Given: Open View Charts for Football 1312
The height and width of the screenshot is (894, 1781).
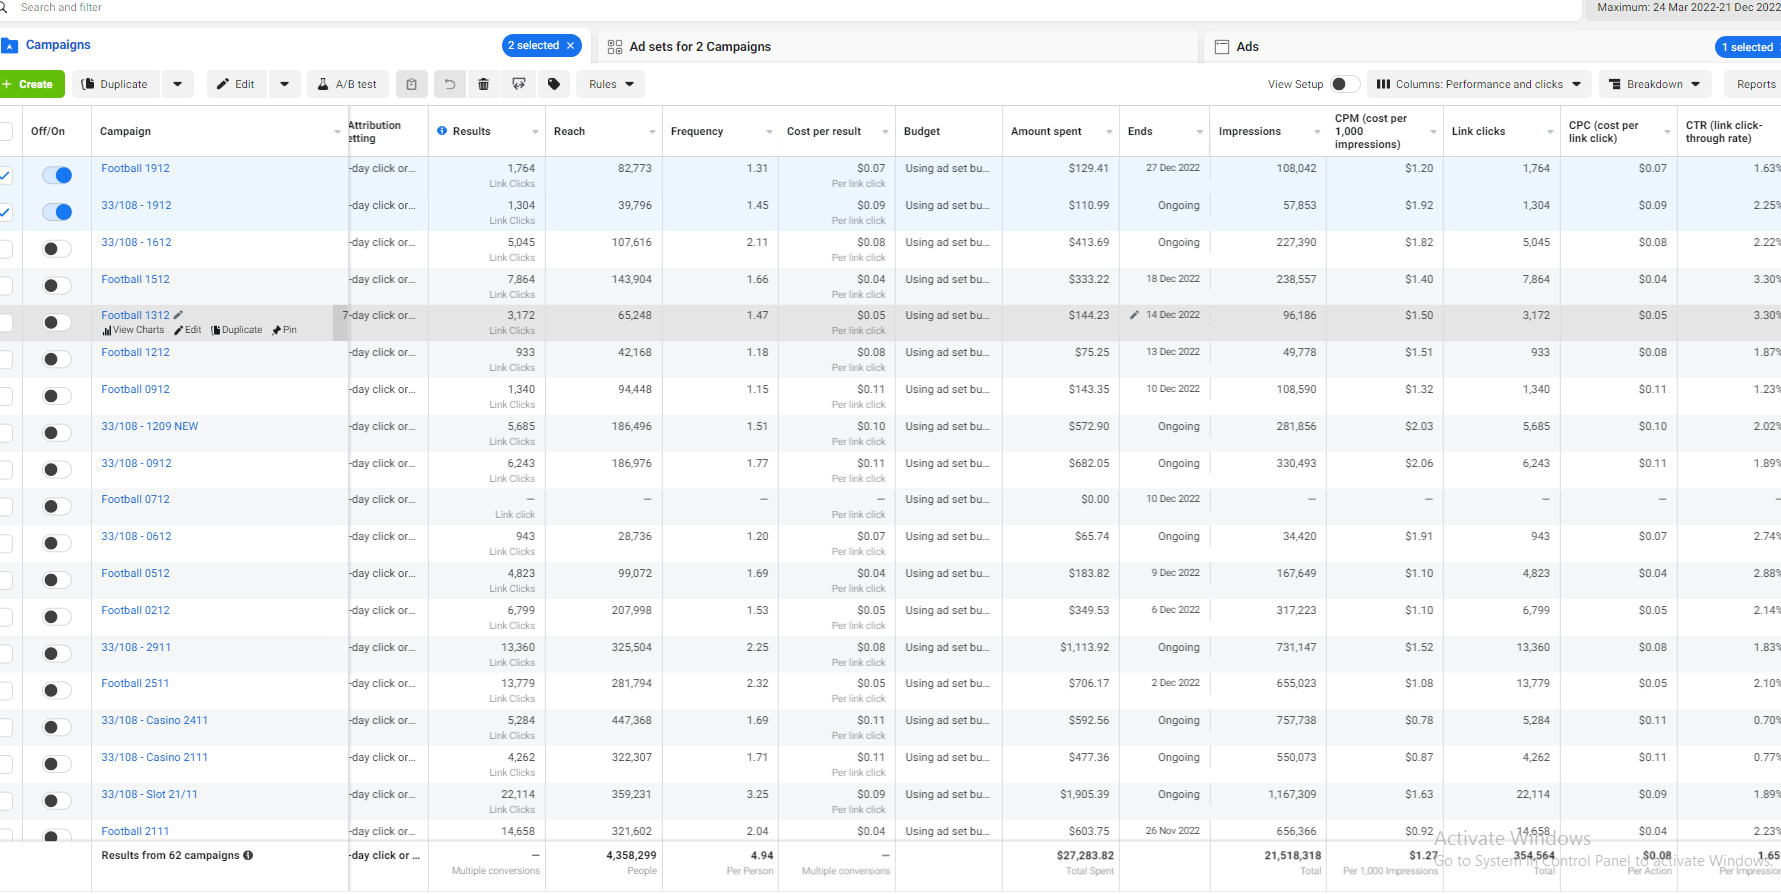Looking at the screenshot, I should tap(133, 330).
